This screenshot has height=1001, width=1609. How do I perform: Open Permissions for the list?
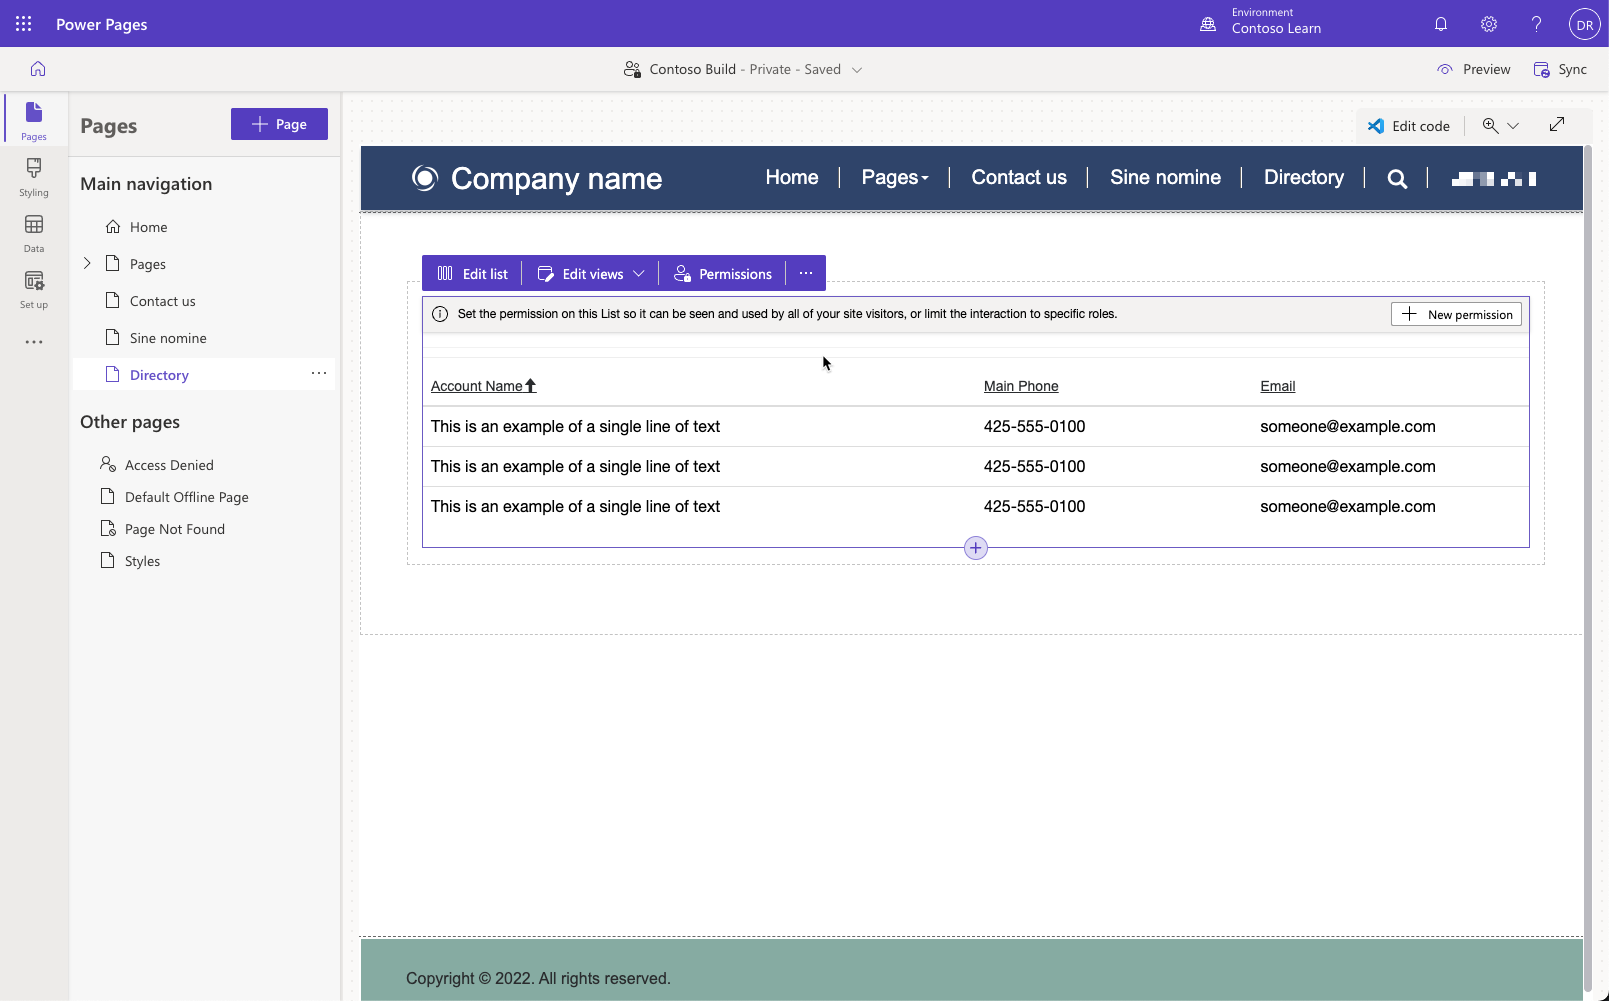[x=723, y=272]
